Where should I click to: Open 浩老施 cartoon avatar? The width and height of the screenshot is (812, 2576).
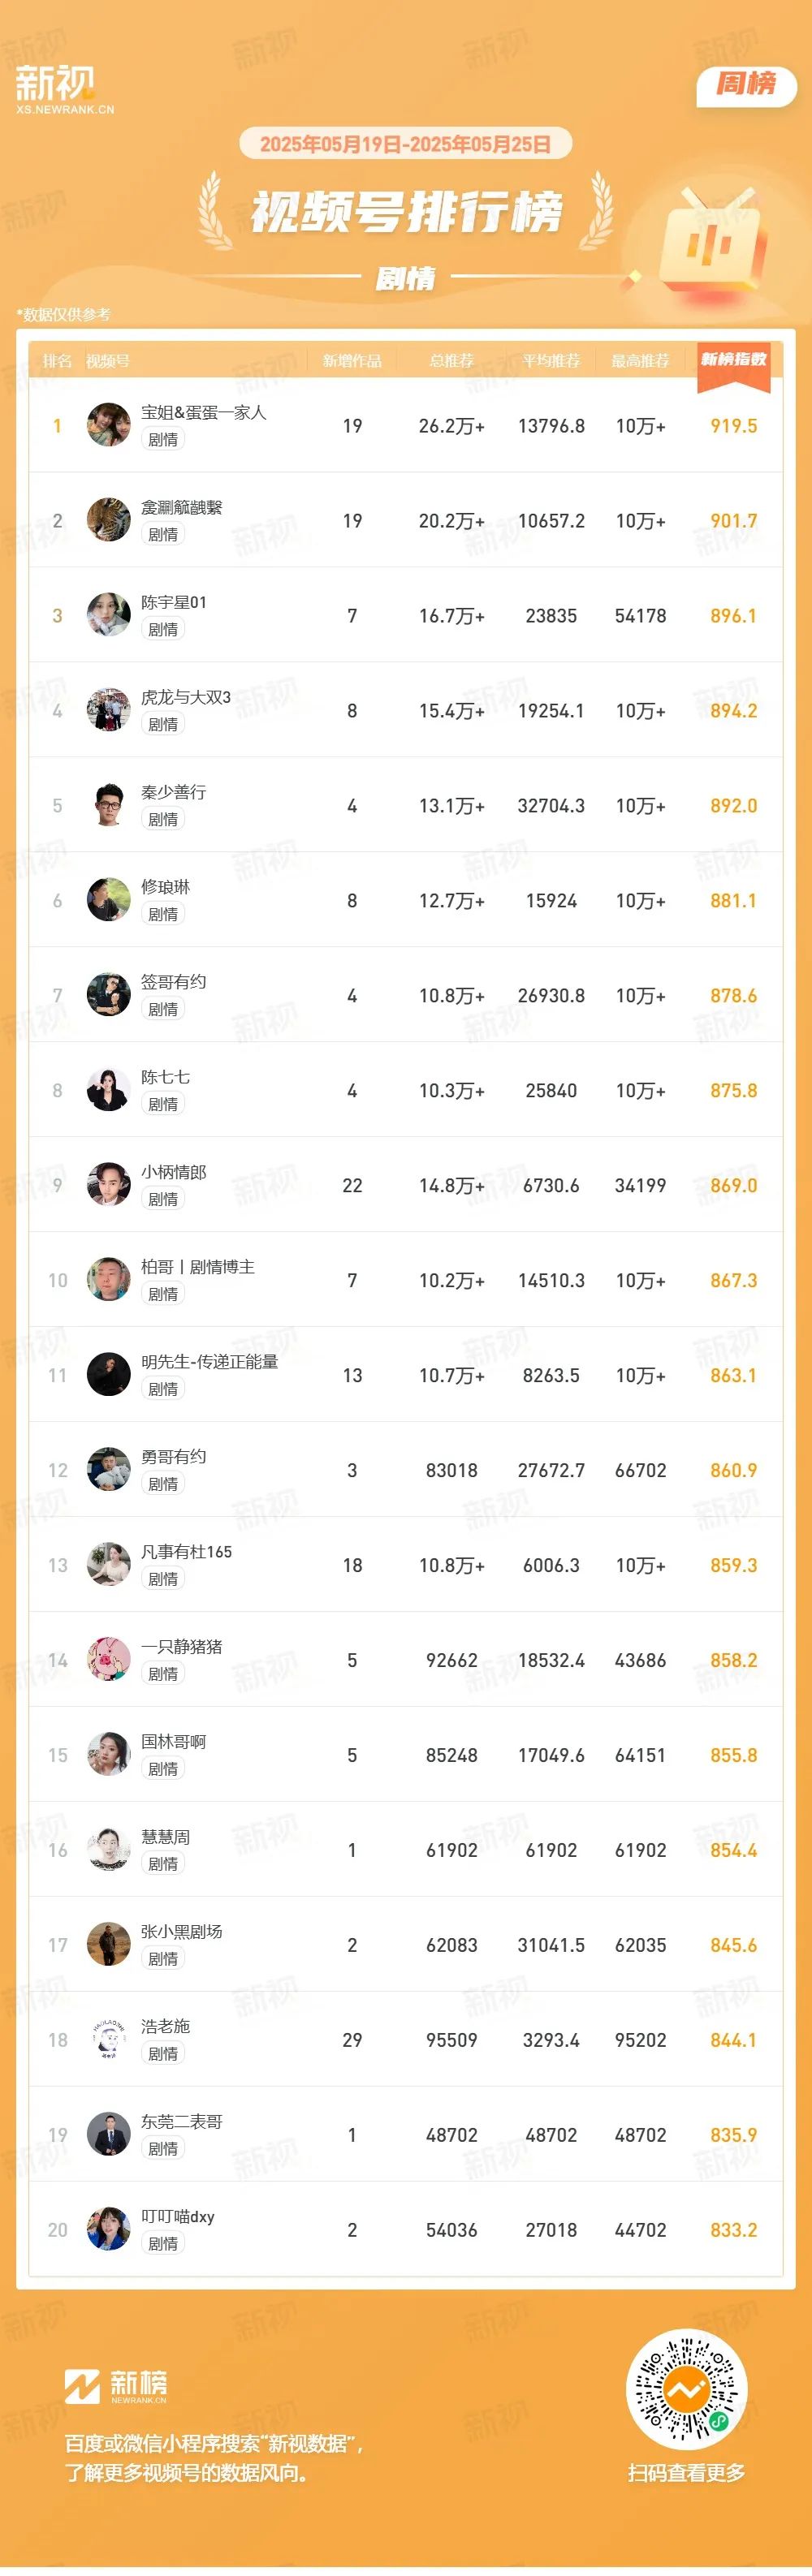pos(108,2039)
